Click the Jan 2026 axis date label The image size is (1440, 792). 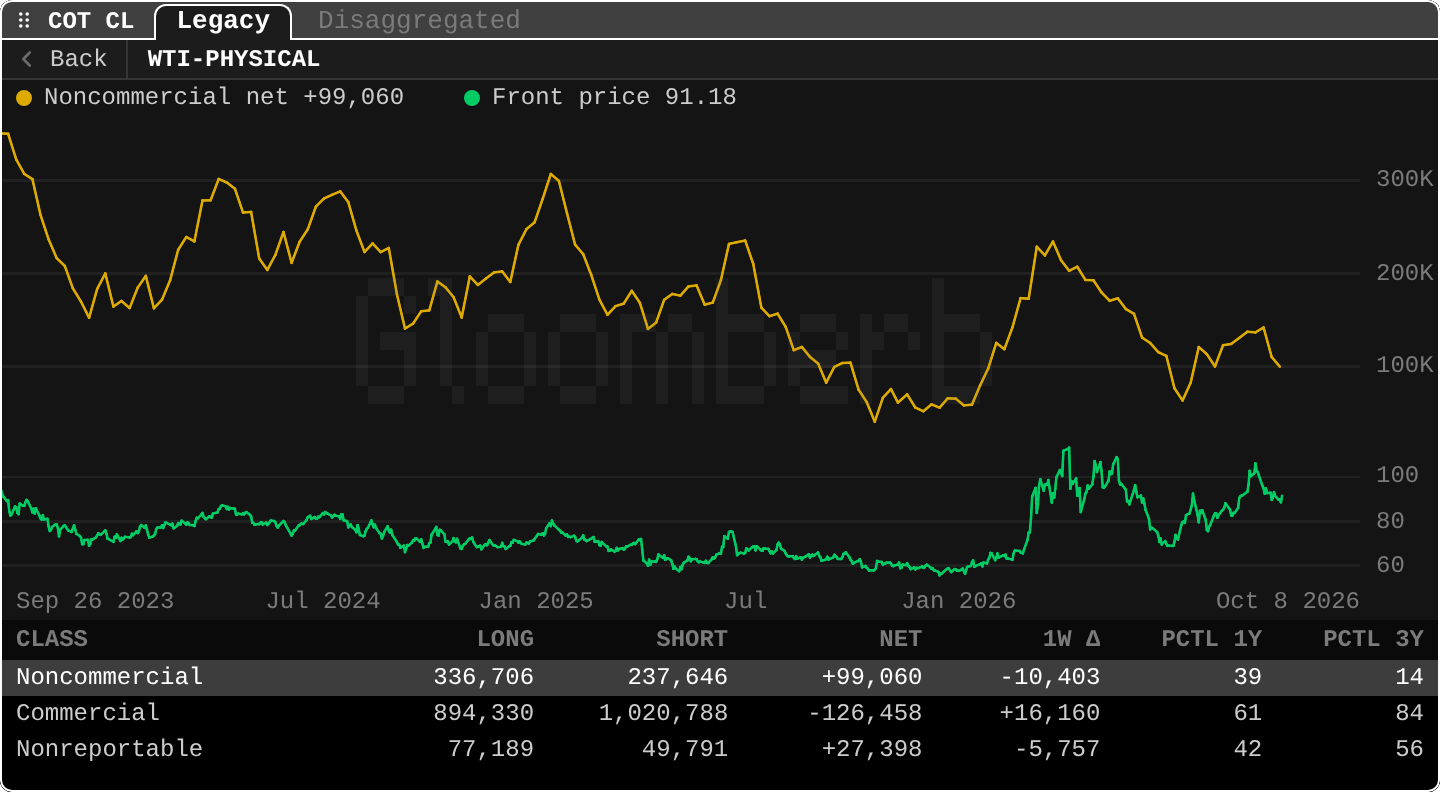tap(959, 601)
